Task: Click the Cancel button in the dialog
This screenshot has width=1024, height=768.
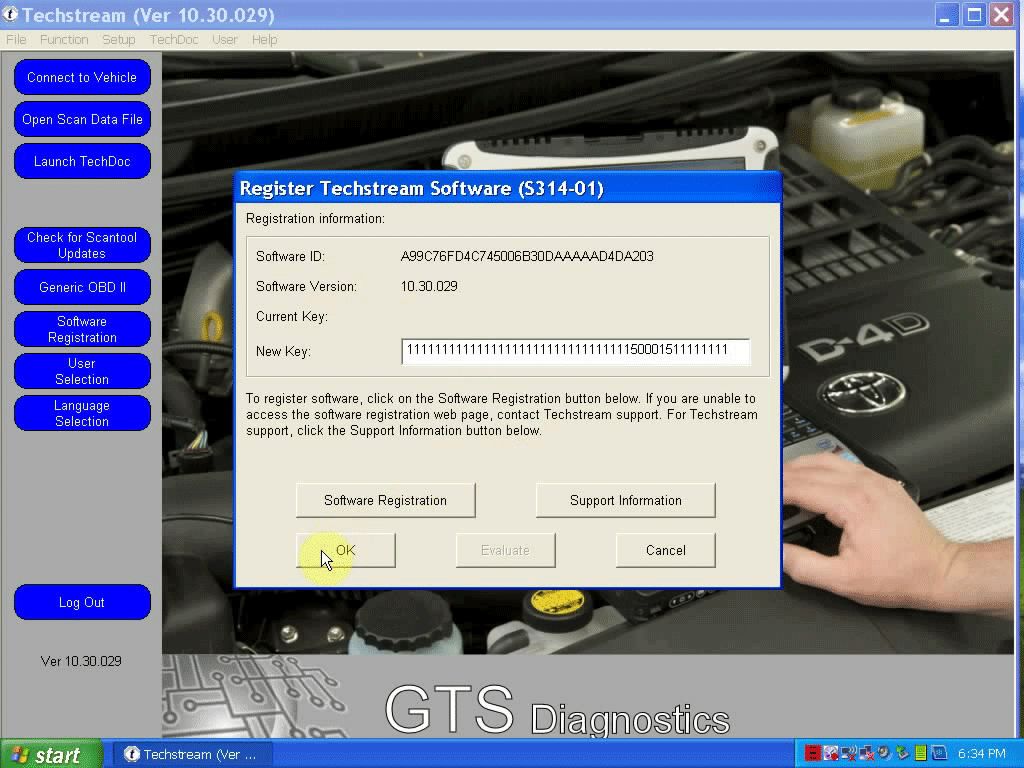Action: coord(665,550)
